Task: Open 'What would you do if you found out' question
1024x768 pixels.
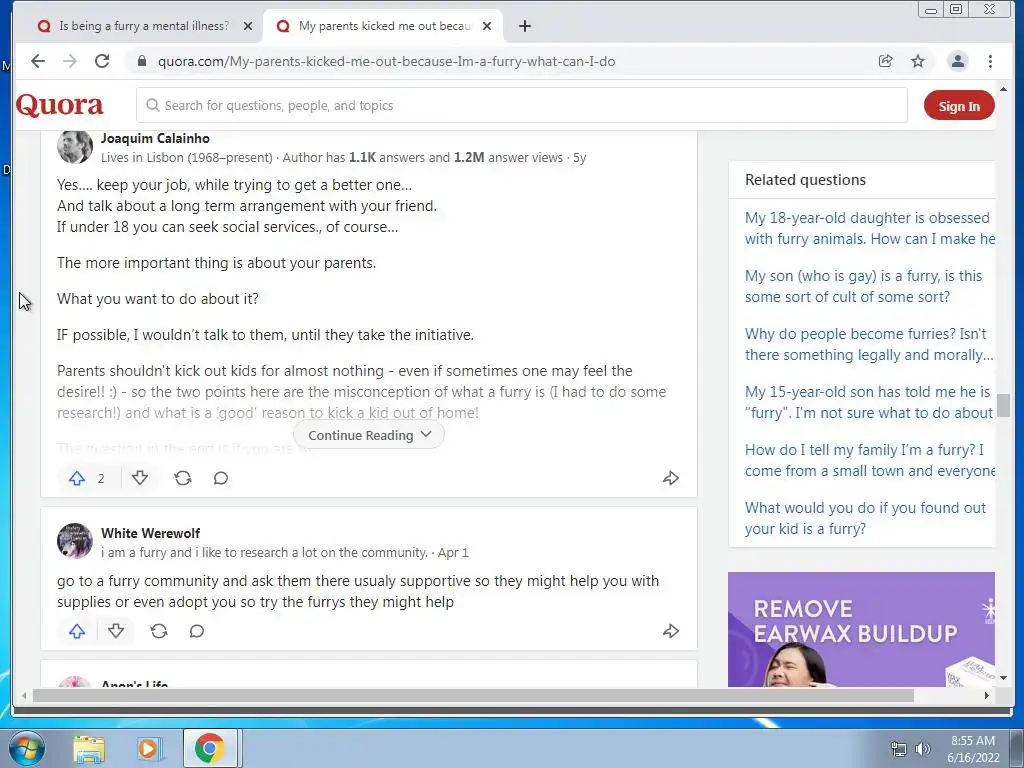Action: coord(865,519)
